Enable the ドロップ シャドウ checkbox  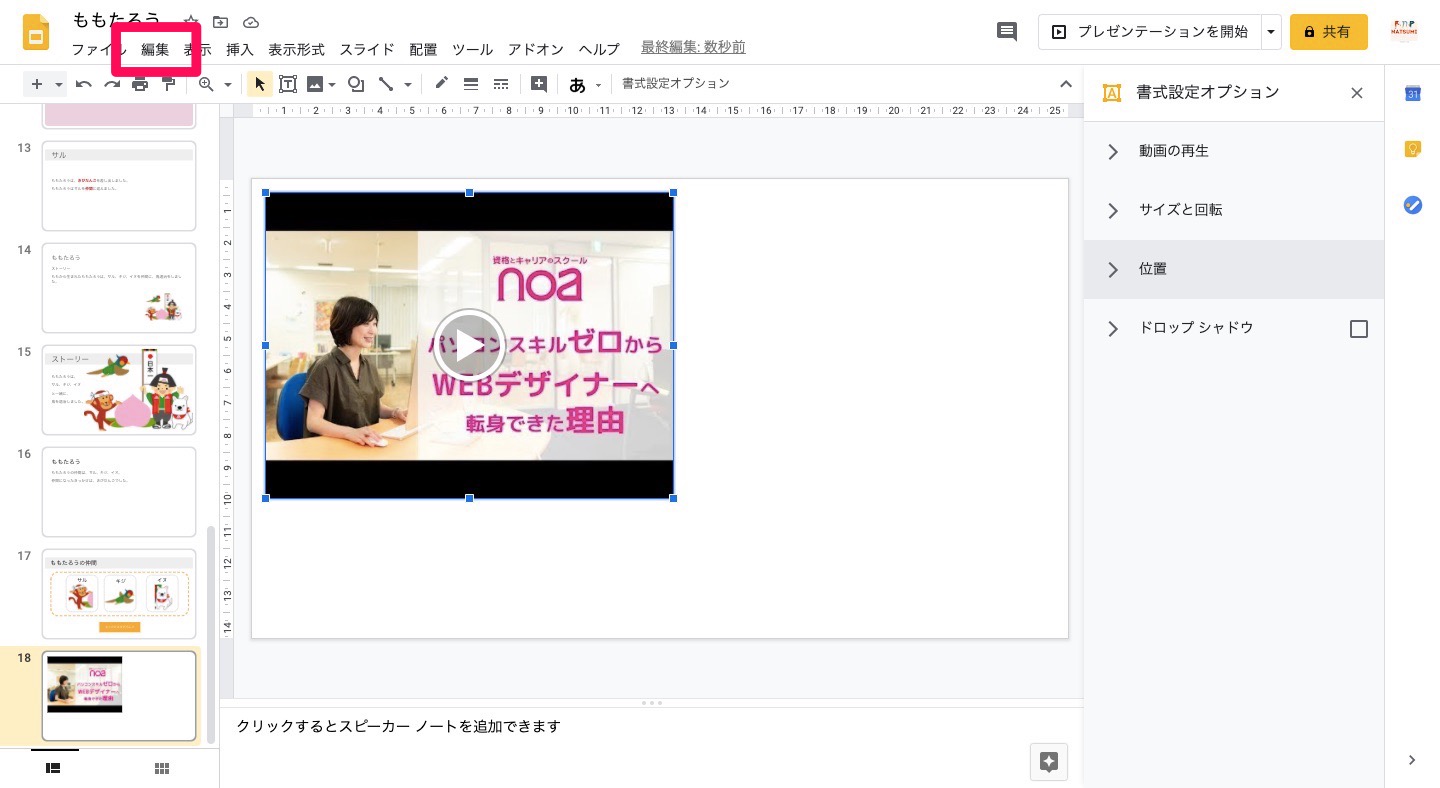coord(1359,329)
